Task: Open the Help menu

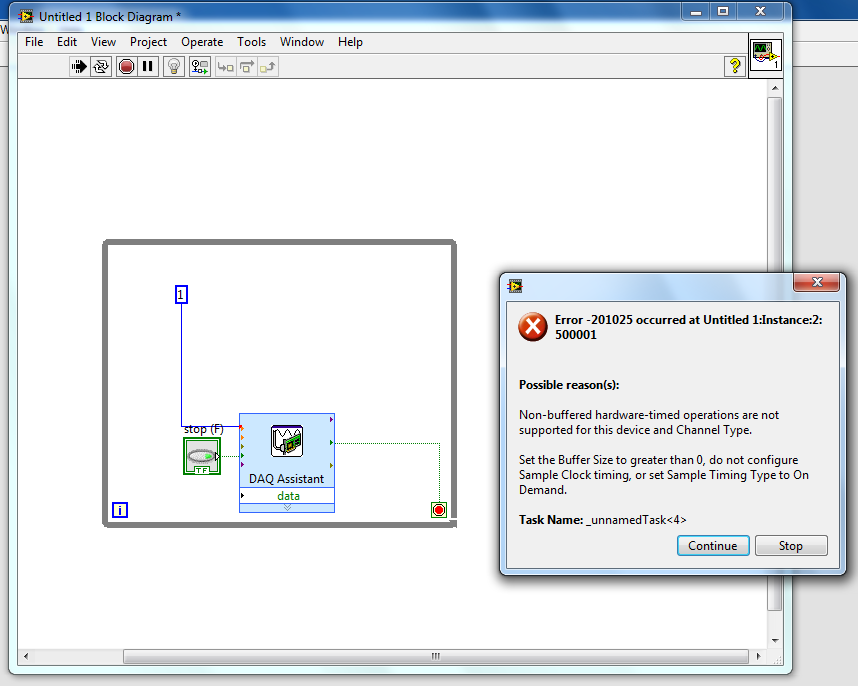Action: tap(350, 42)
